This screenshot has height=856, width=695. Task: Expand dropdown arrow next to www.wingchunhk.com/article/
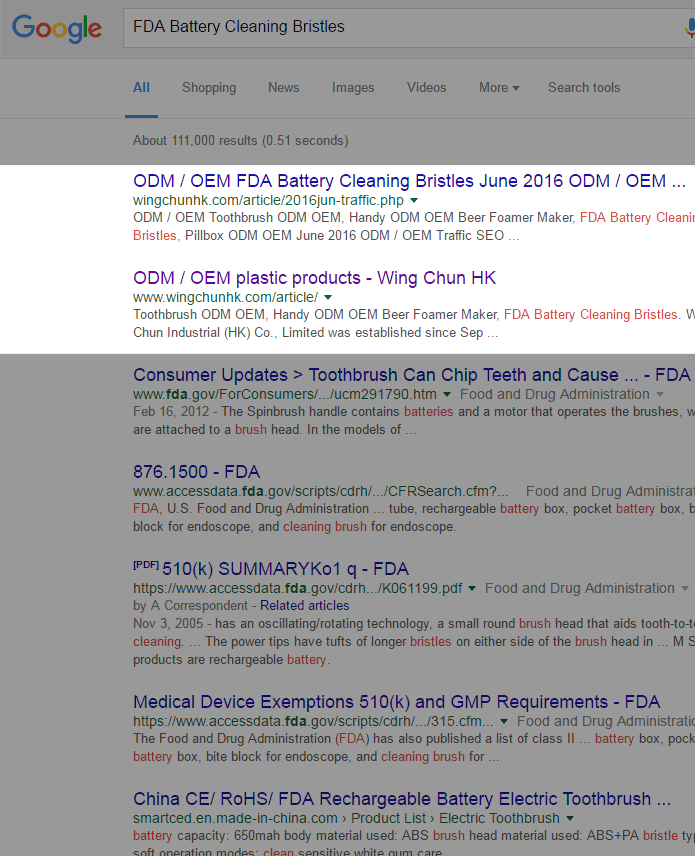click(x=328, y=298)
